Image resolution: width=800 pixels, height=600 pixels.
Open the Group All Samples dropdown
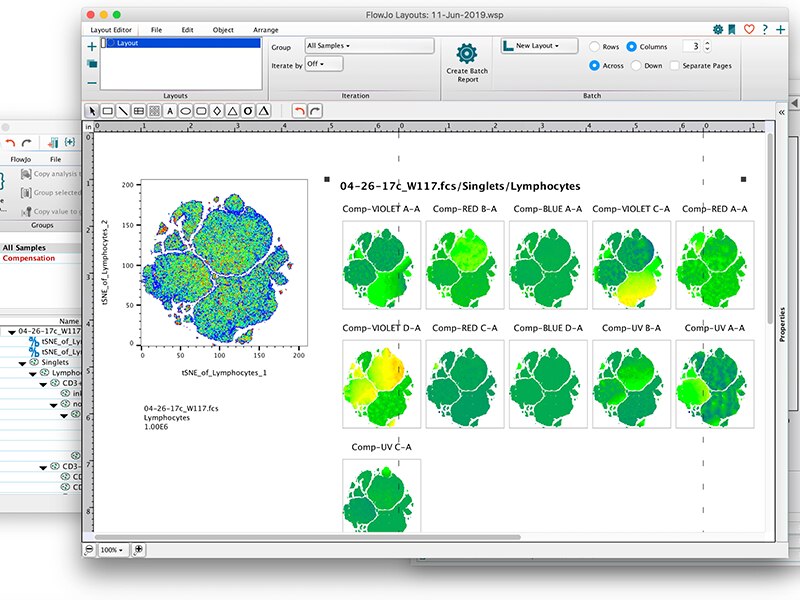(x=369, y=45)
